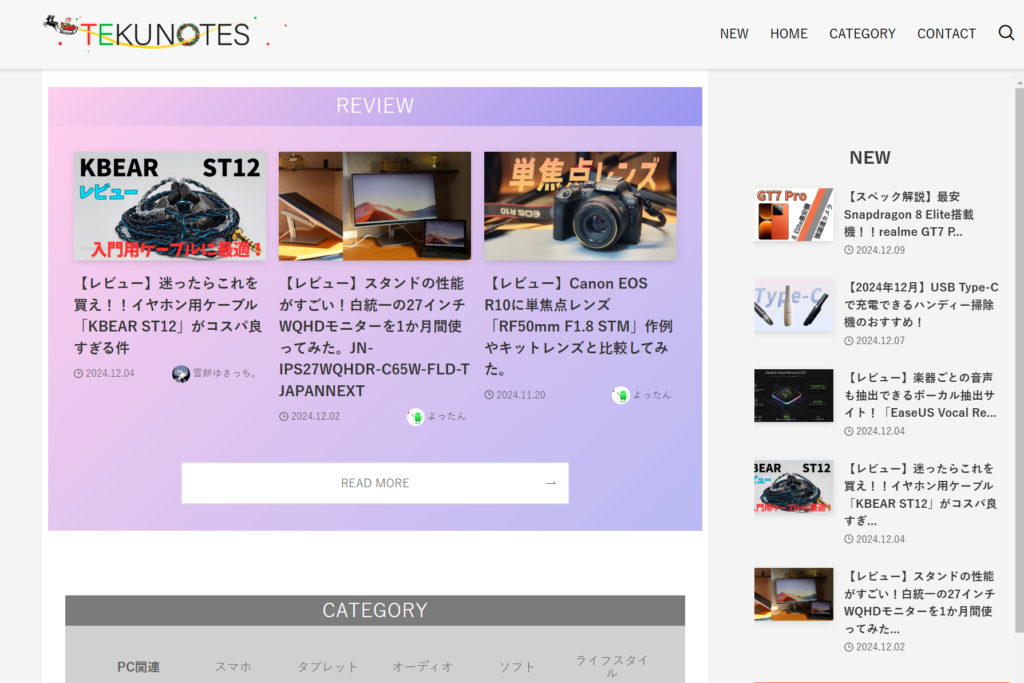Click the monitor sidebar thumbnail

click(793, 594)
